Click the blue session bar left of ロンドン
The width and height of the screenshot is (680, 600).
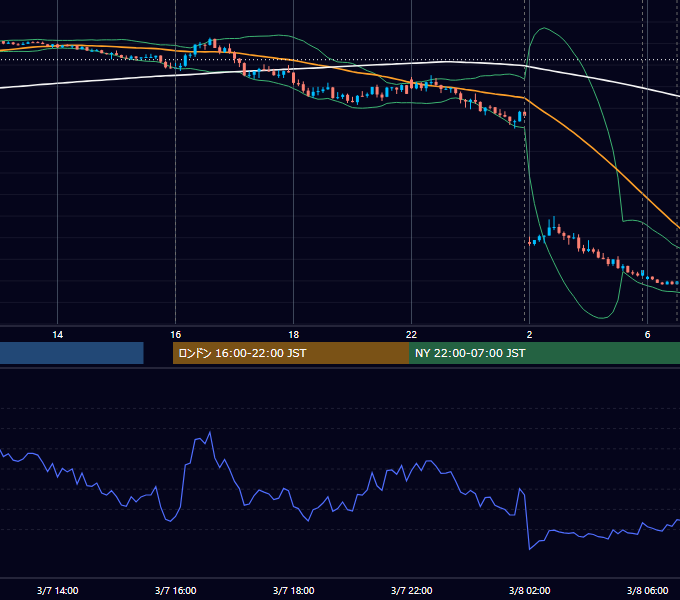[72, 353]
